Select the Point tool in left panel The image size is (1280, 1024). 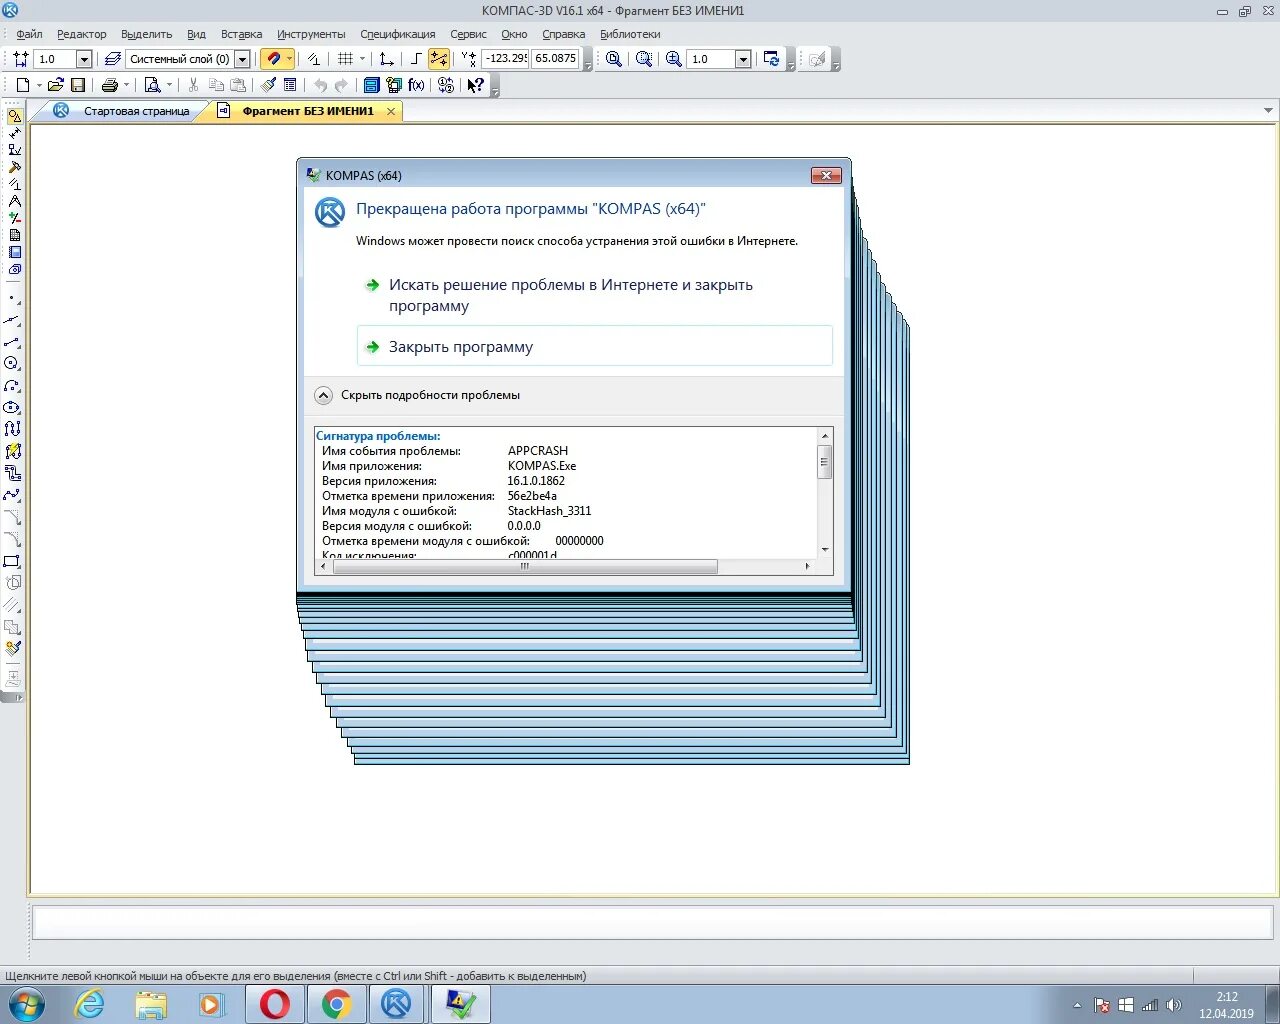click(12, 299)
